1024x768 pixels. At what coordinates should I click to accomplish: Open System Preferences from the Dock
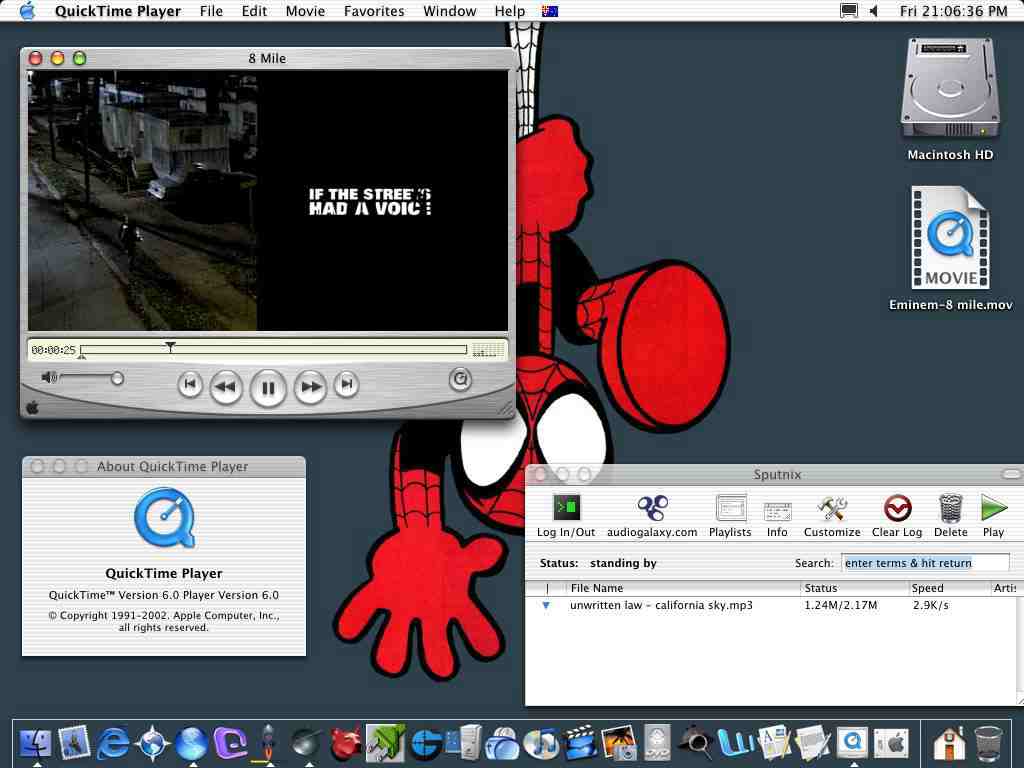[x=891, y=743]
